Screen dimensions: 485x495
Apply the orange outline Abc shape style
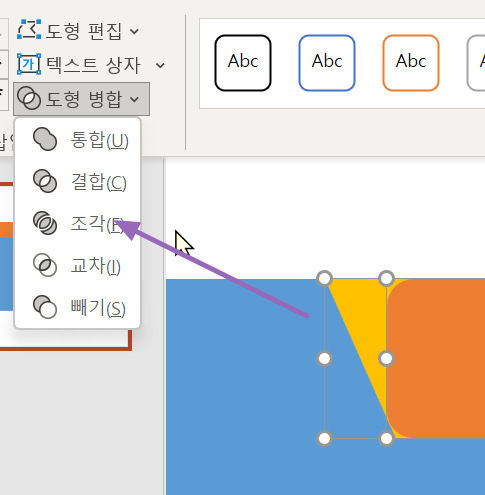coord(411,63)
